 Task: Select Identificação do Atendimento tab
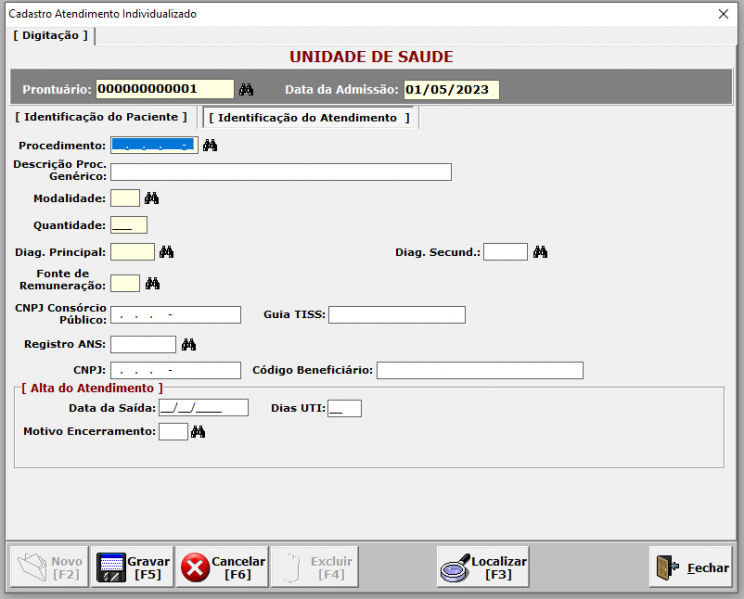pos(309,118)
